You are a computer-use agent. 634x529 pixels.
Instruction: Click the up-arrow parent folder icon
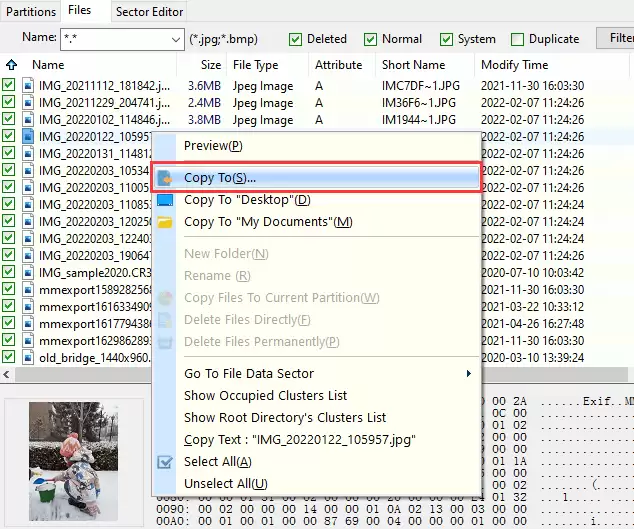point(11,65)
